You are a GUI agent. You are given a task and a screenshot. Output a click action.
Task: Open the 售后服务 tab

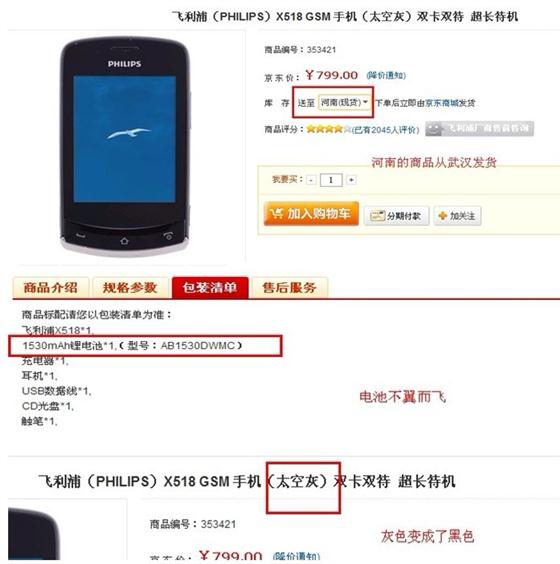(290, 288)
